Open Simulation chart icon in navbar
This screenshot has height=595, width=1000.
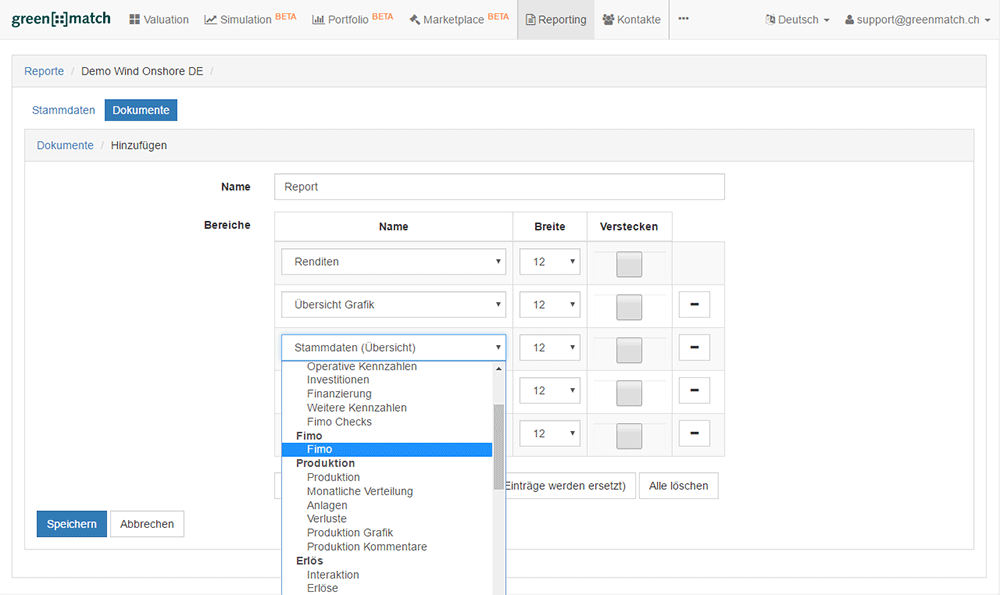[x=210, y=20]
